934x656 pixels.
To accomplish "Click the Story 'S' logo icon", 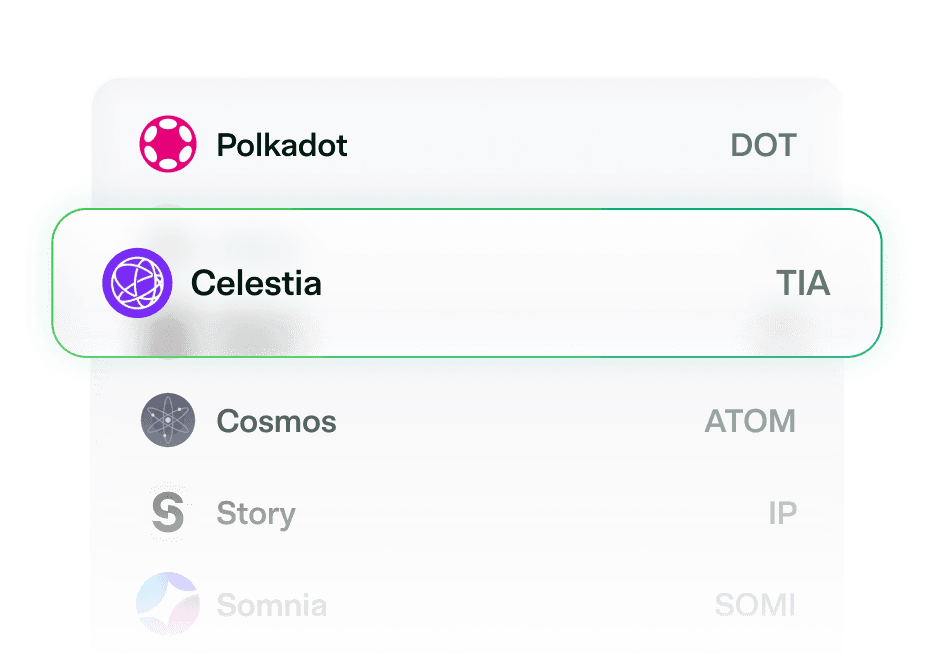I will [x=168, y=513].
